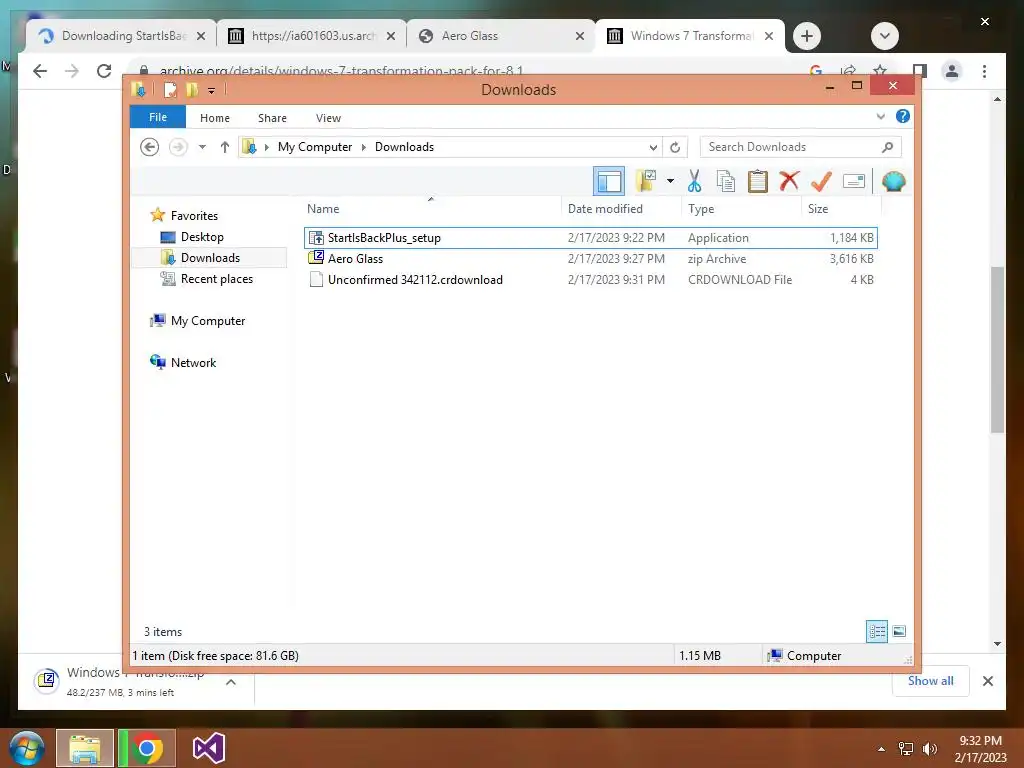The image size is (1024, 768).
Task: Expand download item options chevron
Action: [231, 682]
